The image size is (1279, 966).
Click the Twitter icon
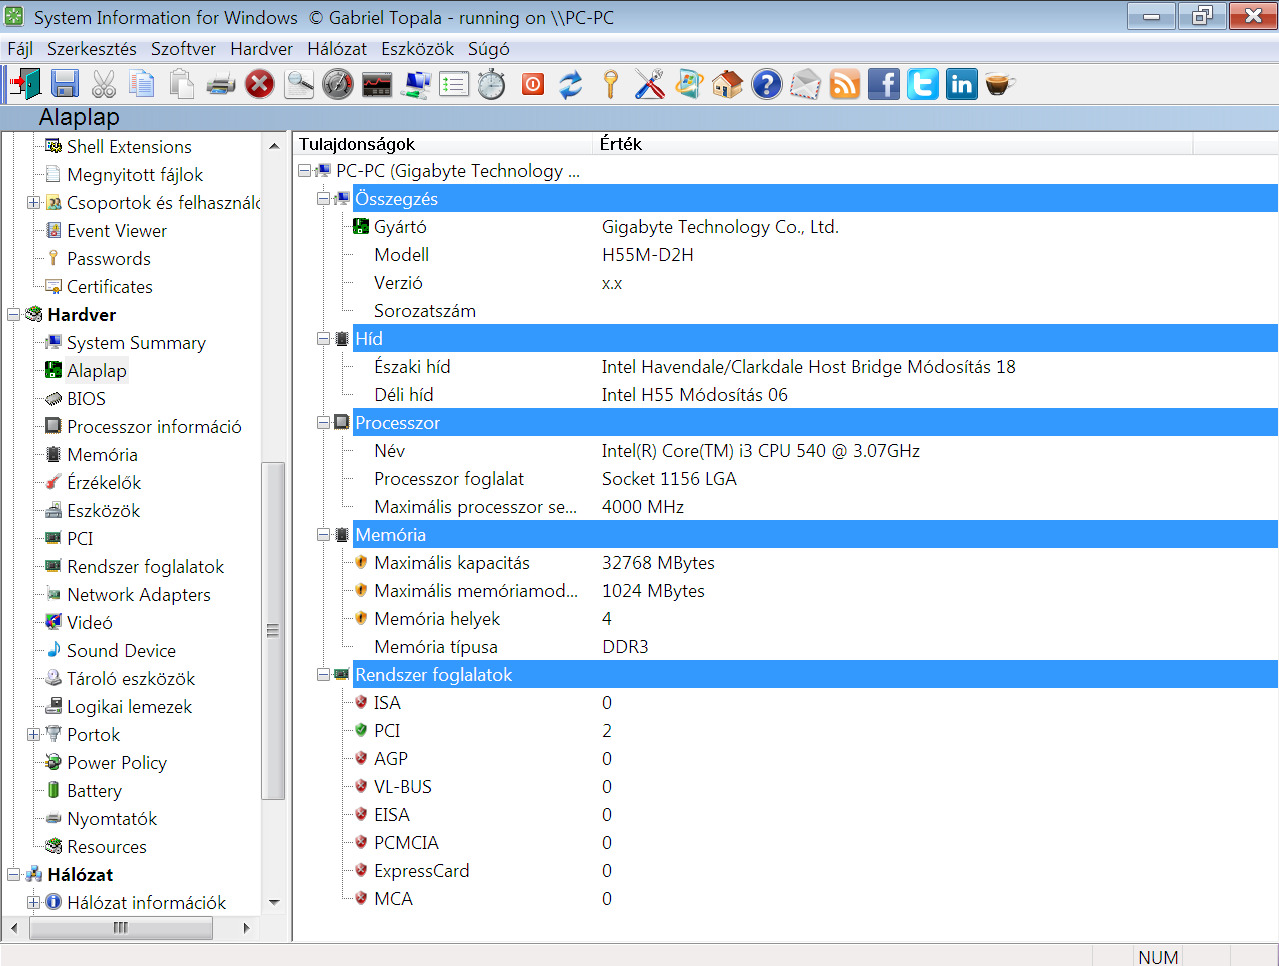(x=923, y=85)
